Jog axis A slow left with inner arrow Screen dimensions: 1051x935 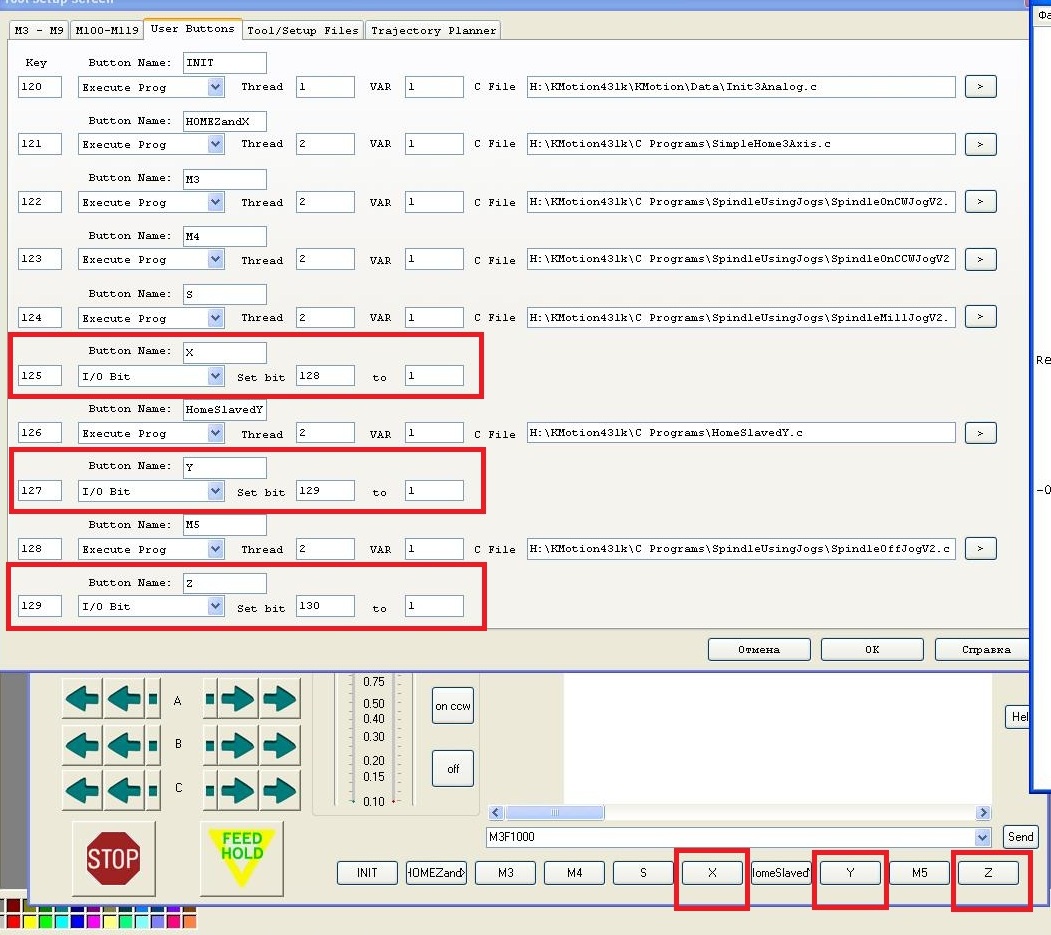(x=124, y=699)
